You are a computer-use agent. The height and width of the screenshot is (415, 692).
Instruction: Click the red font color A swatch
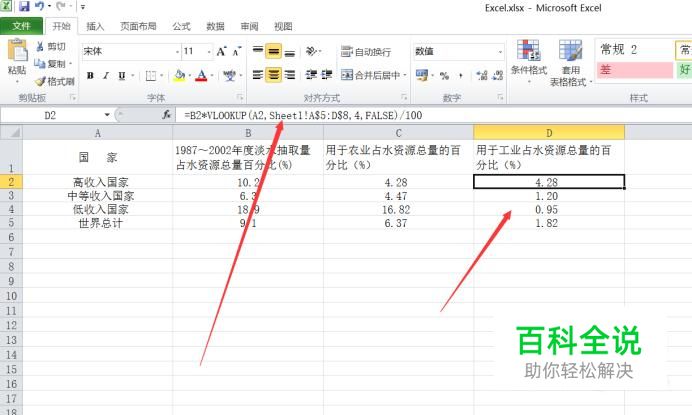tap(201, 76)
